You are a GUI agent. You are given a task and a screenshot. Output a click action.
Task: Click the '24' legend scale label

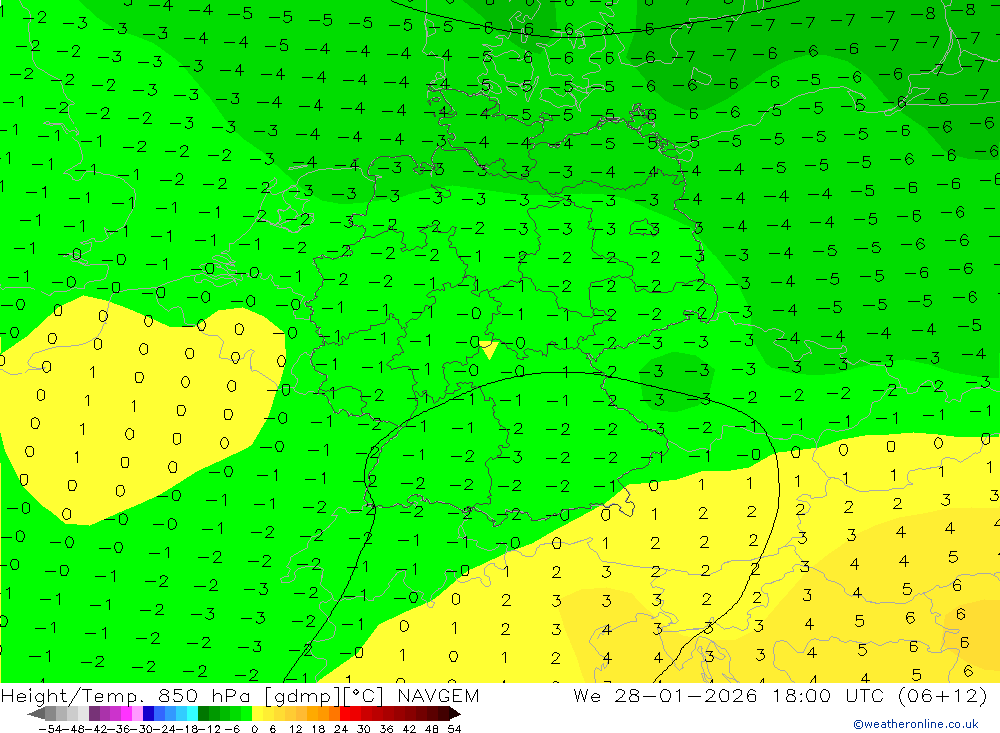(x=341, y=729)
